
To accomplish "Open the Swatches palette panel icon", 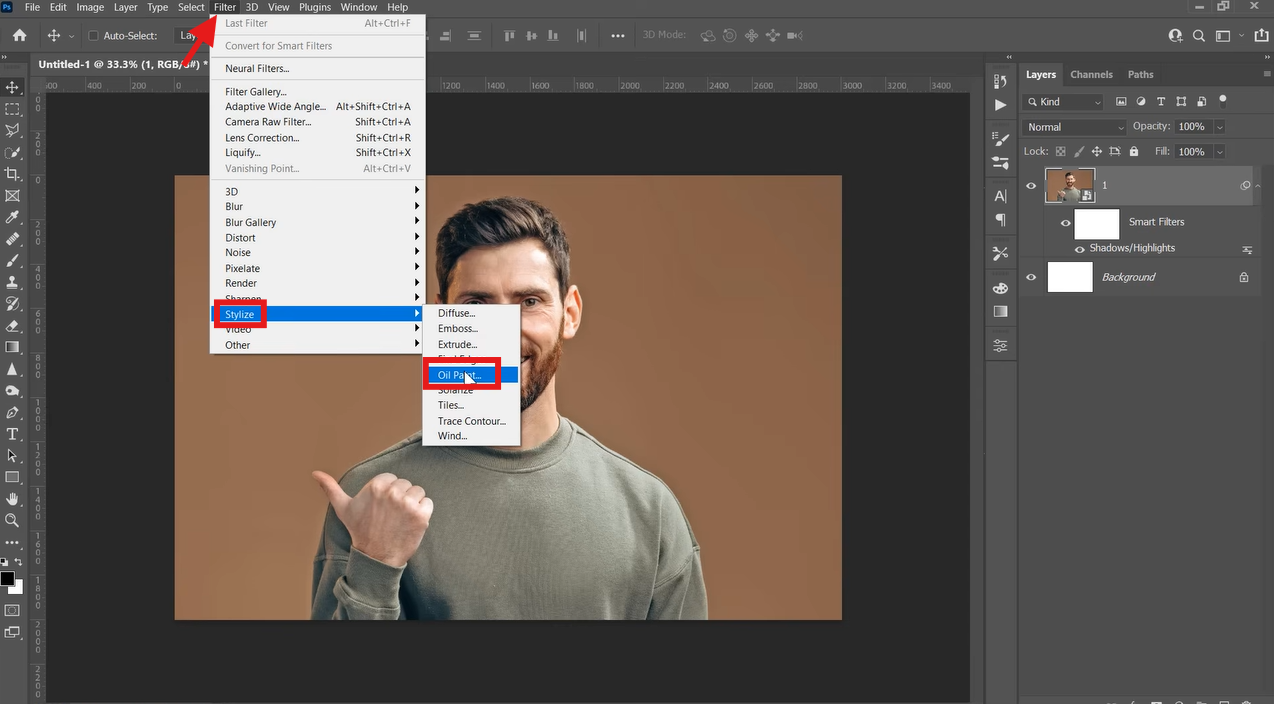I will (1000, 288).
